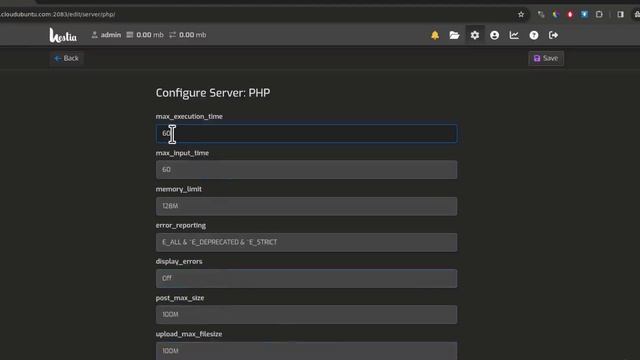Go back using the Back button
The height and width of the screenshot is (360, 640).
pos(67,58)
